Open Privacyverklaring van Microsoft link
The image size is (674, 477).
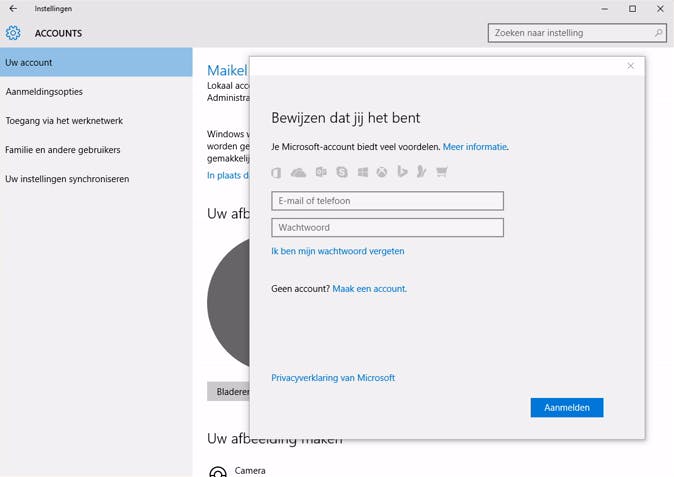(x=333, y=378)
